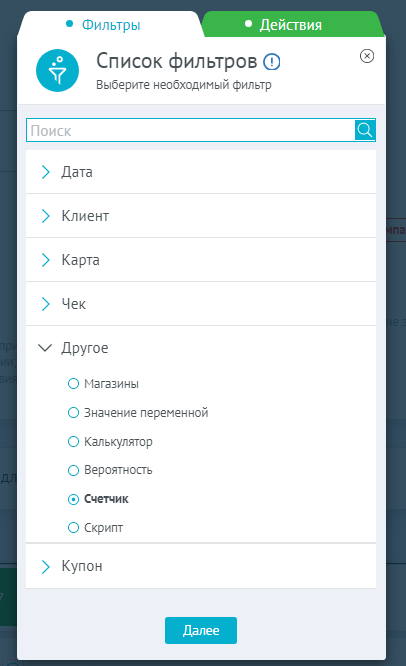
Task: Select the Магазины radio option
Action: pos(73,384)
